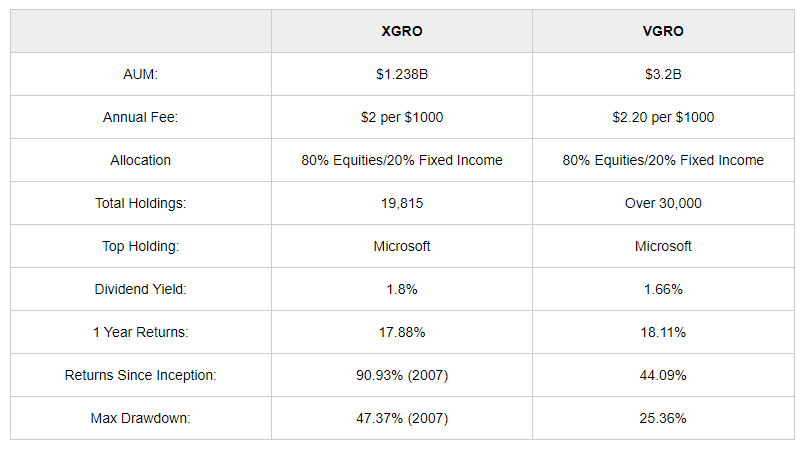This screenshot has height=453, width=807.
Task: Click VGRO dividend yield 1.66%
Action: tap(663, 289)
